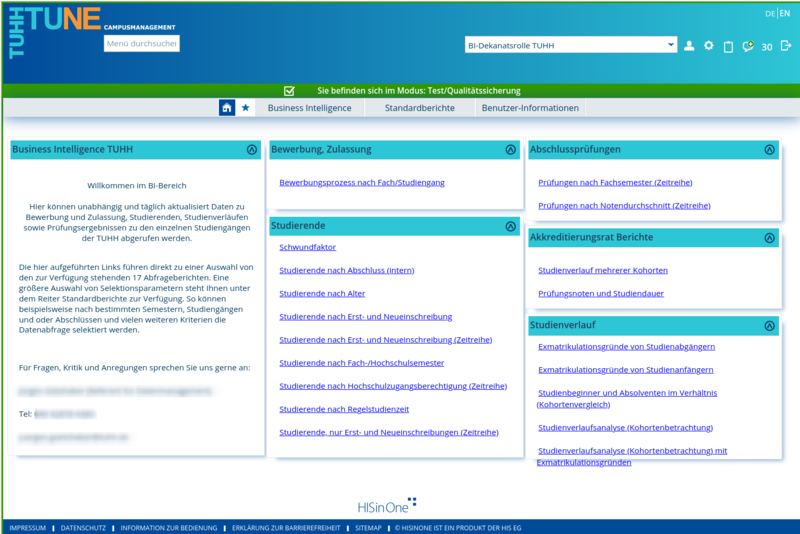
Task: Open Exmatrikulationsgründe von Studienabgängern
Action: [x=626, y=347]
